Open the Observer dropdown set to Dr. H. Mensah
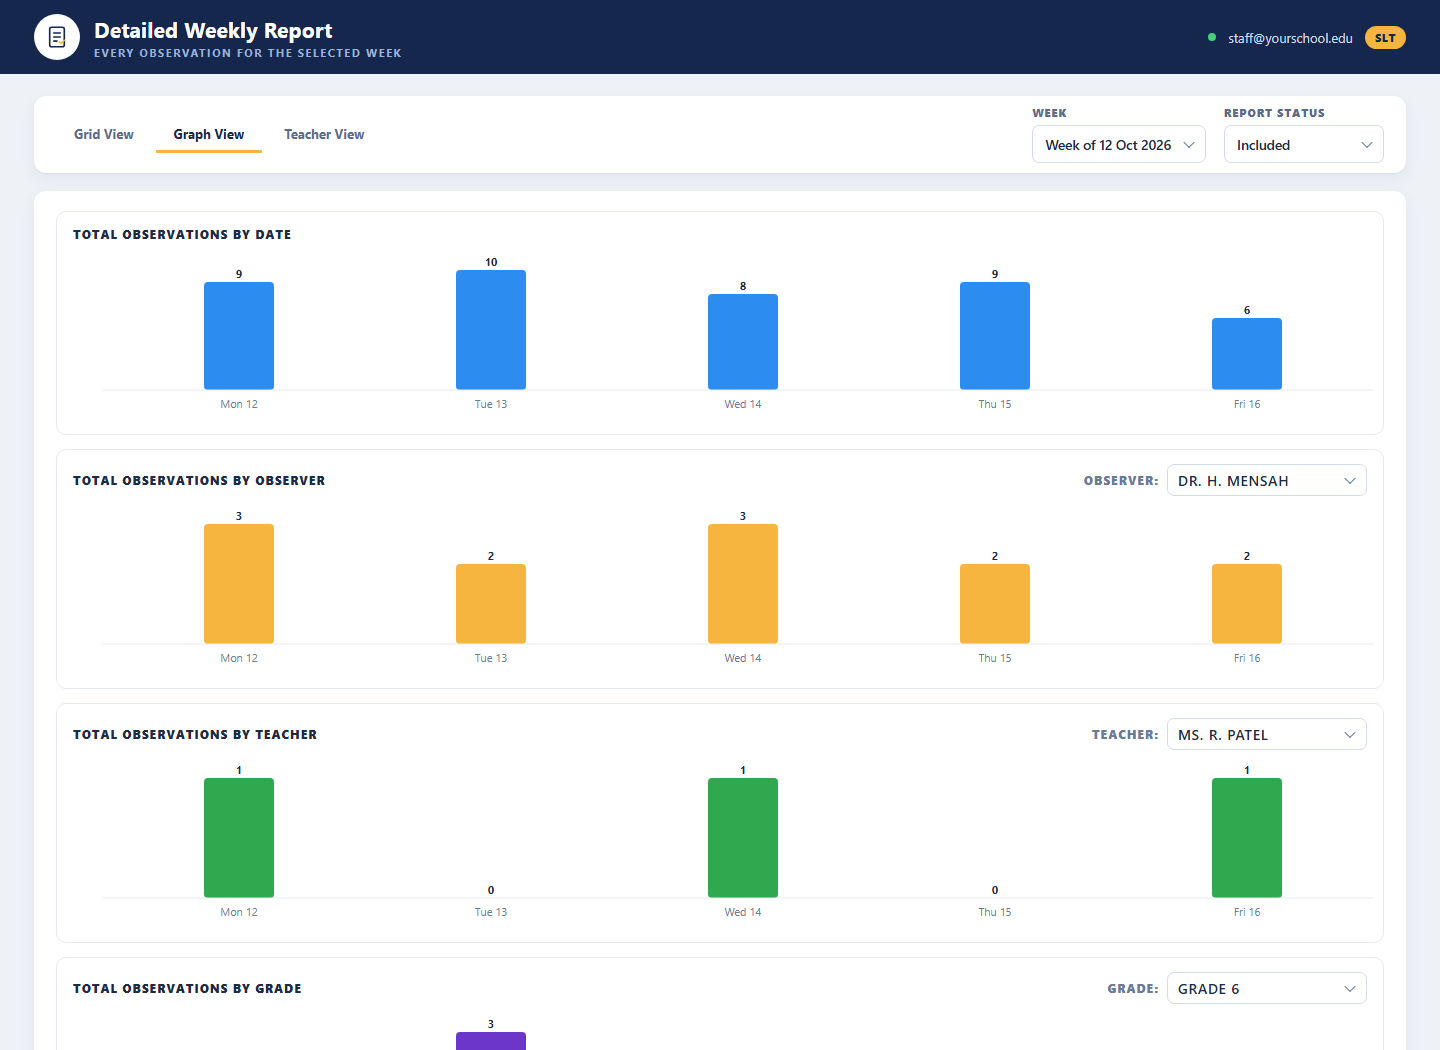The width and height of the screenshot is (1440, 1050). click(x=1267, y=481)
